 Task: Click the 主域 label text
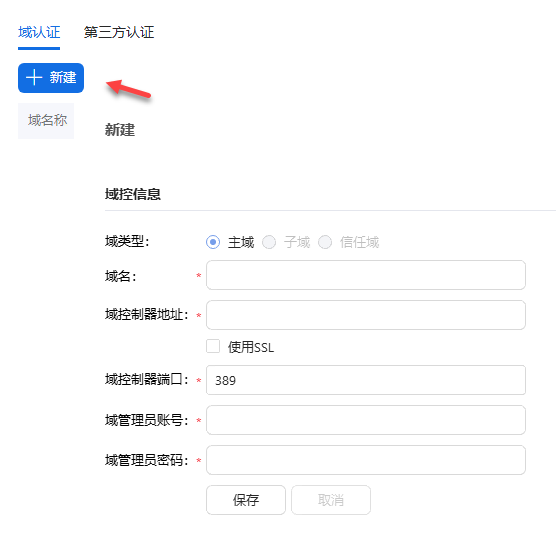click(x=241, y=243)
